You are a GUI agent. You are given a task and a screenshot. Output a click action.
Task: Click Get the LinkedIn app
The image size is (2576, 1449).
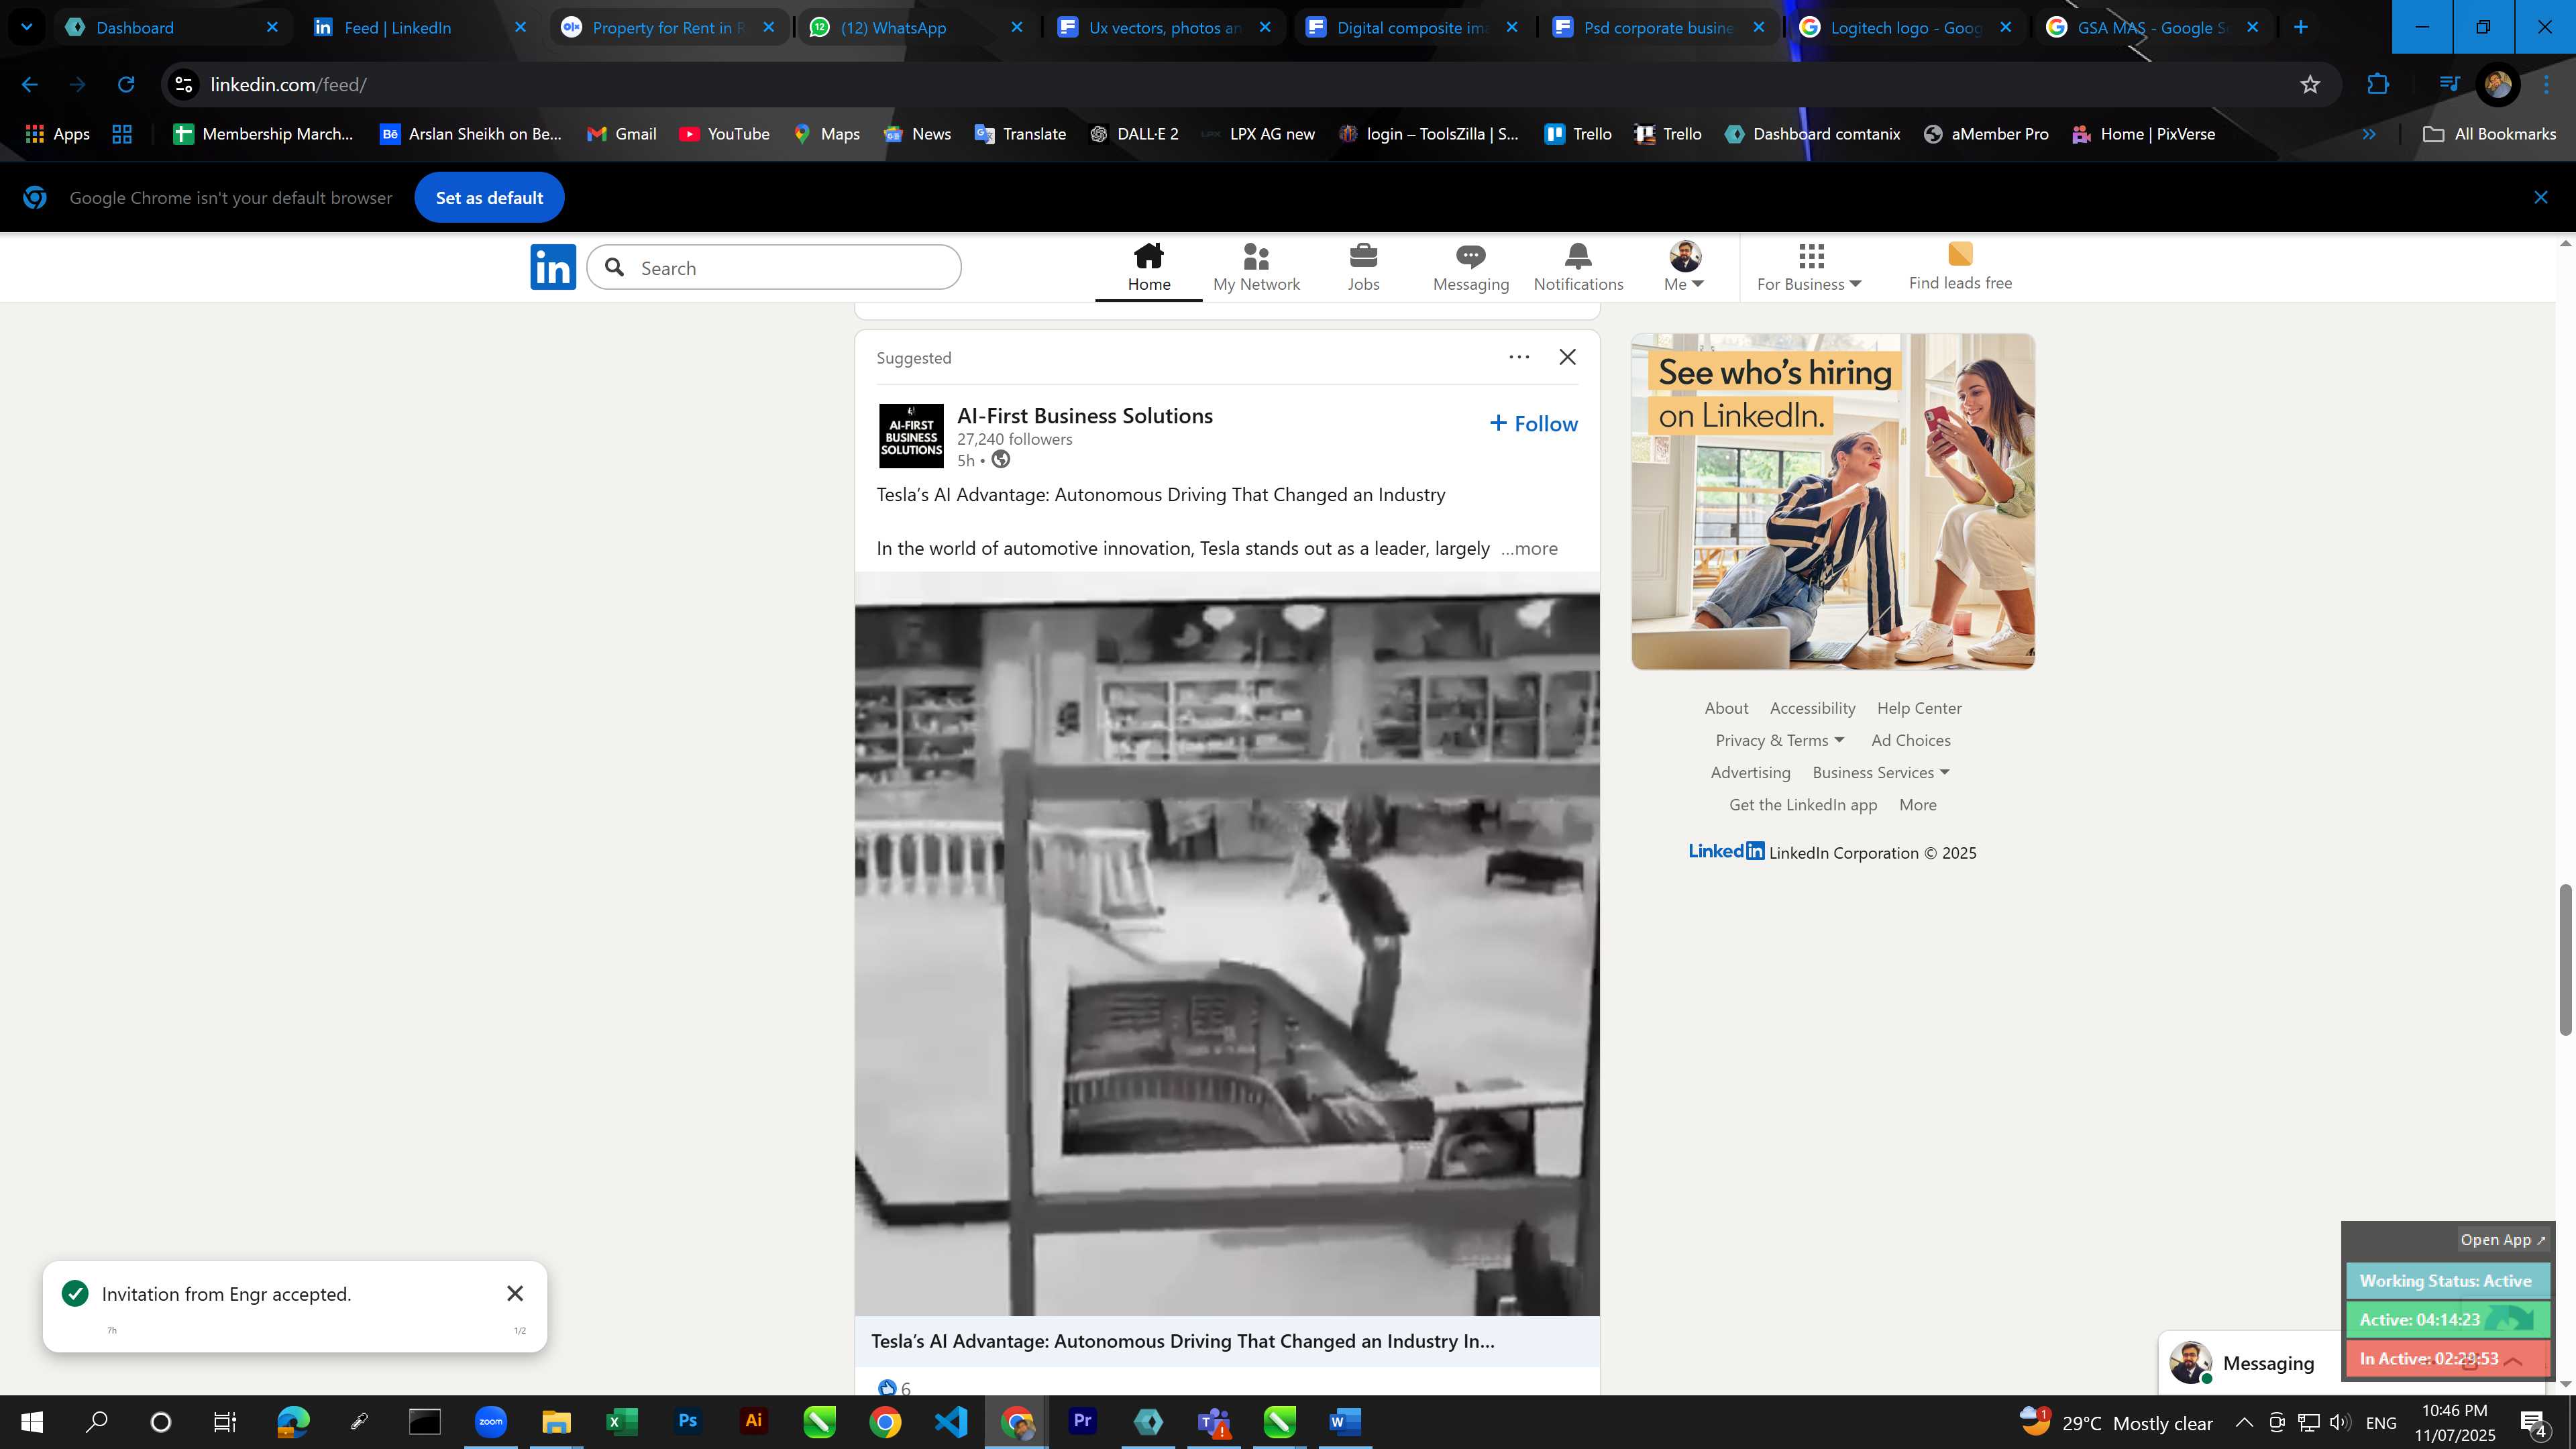[1803, 804]
